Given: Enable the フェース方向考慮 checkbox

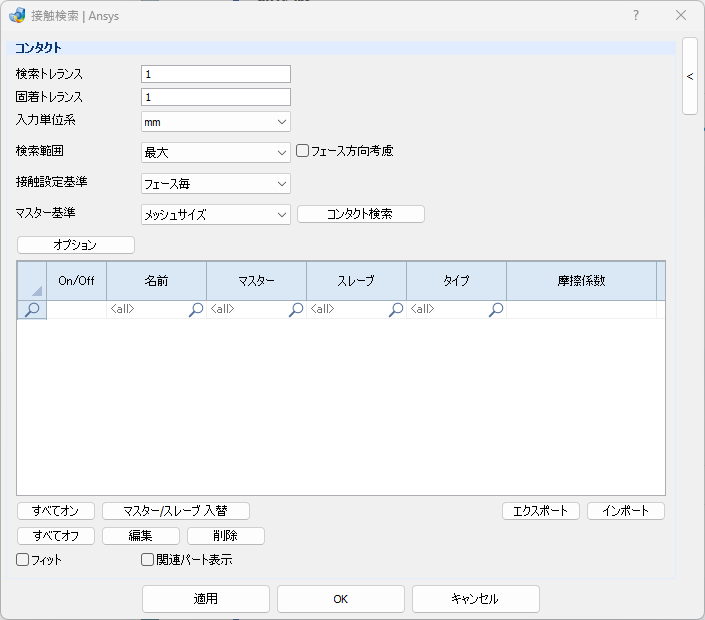Looking at the screenshot, I should click(302, 151).
